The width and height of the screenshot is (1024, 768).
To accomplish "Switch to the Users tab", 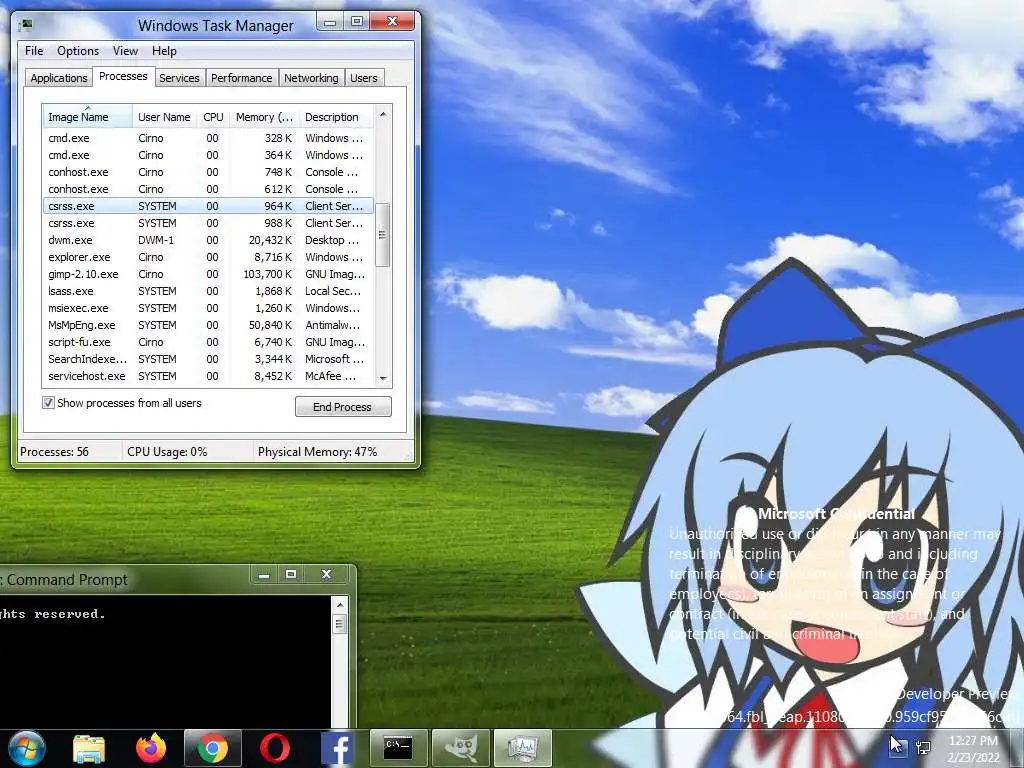I will pyautogui.click(x=363, y=78).
